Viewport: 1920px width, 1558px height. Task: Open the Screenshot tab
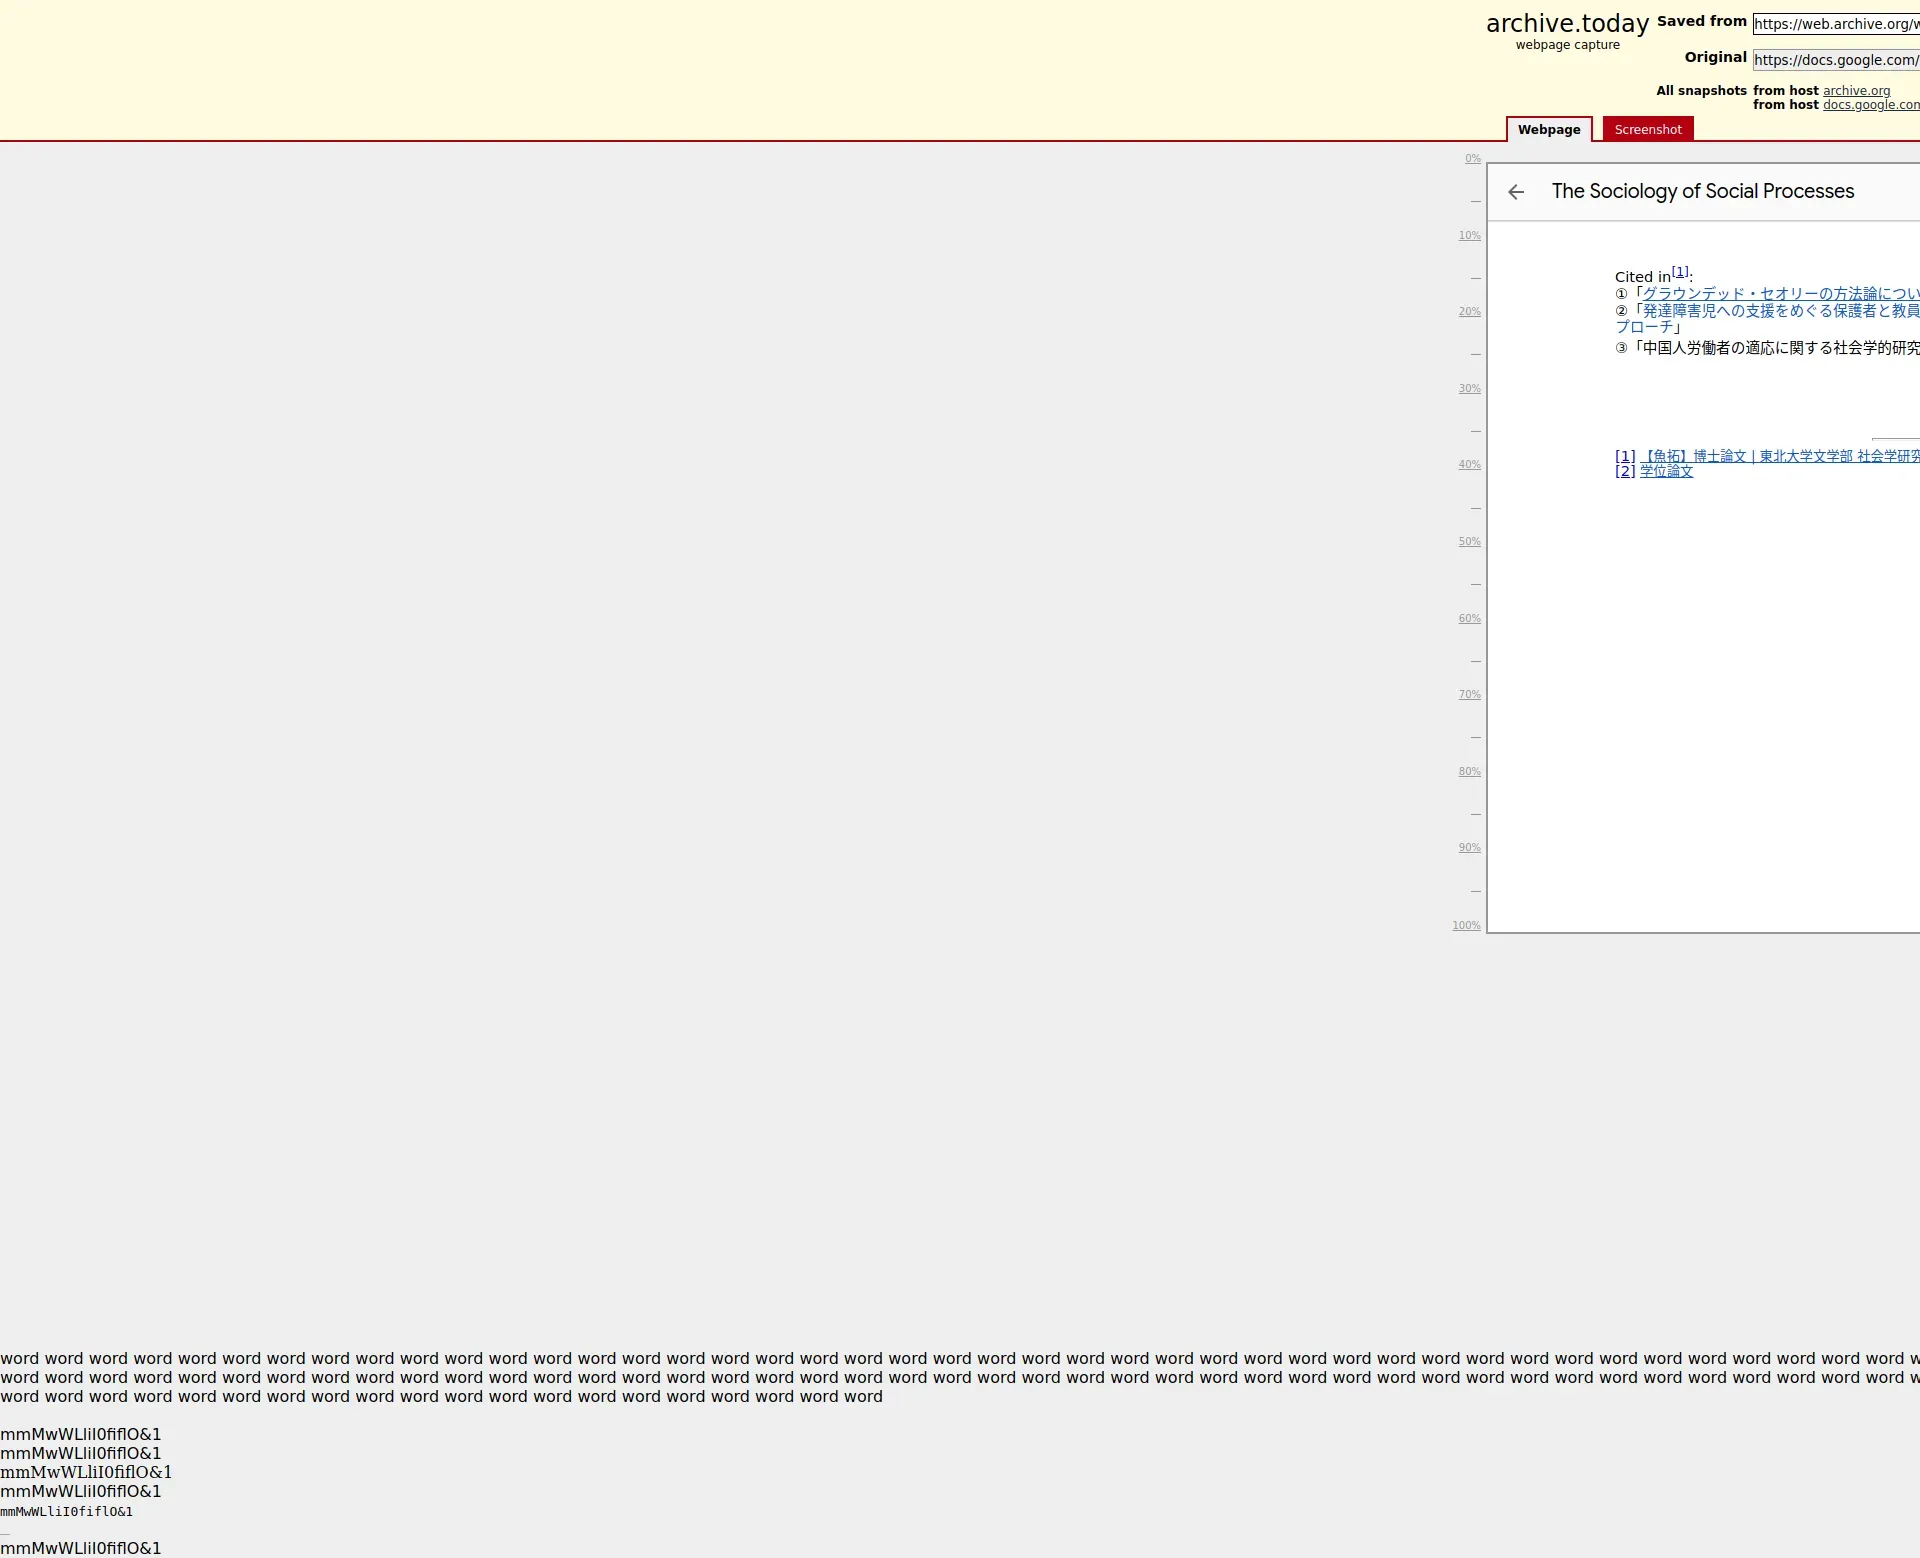pyautogui.click(x=1647, y=129)
